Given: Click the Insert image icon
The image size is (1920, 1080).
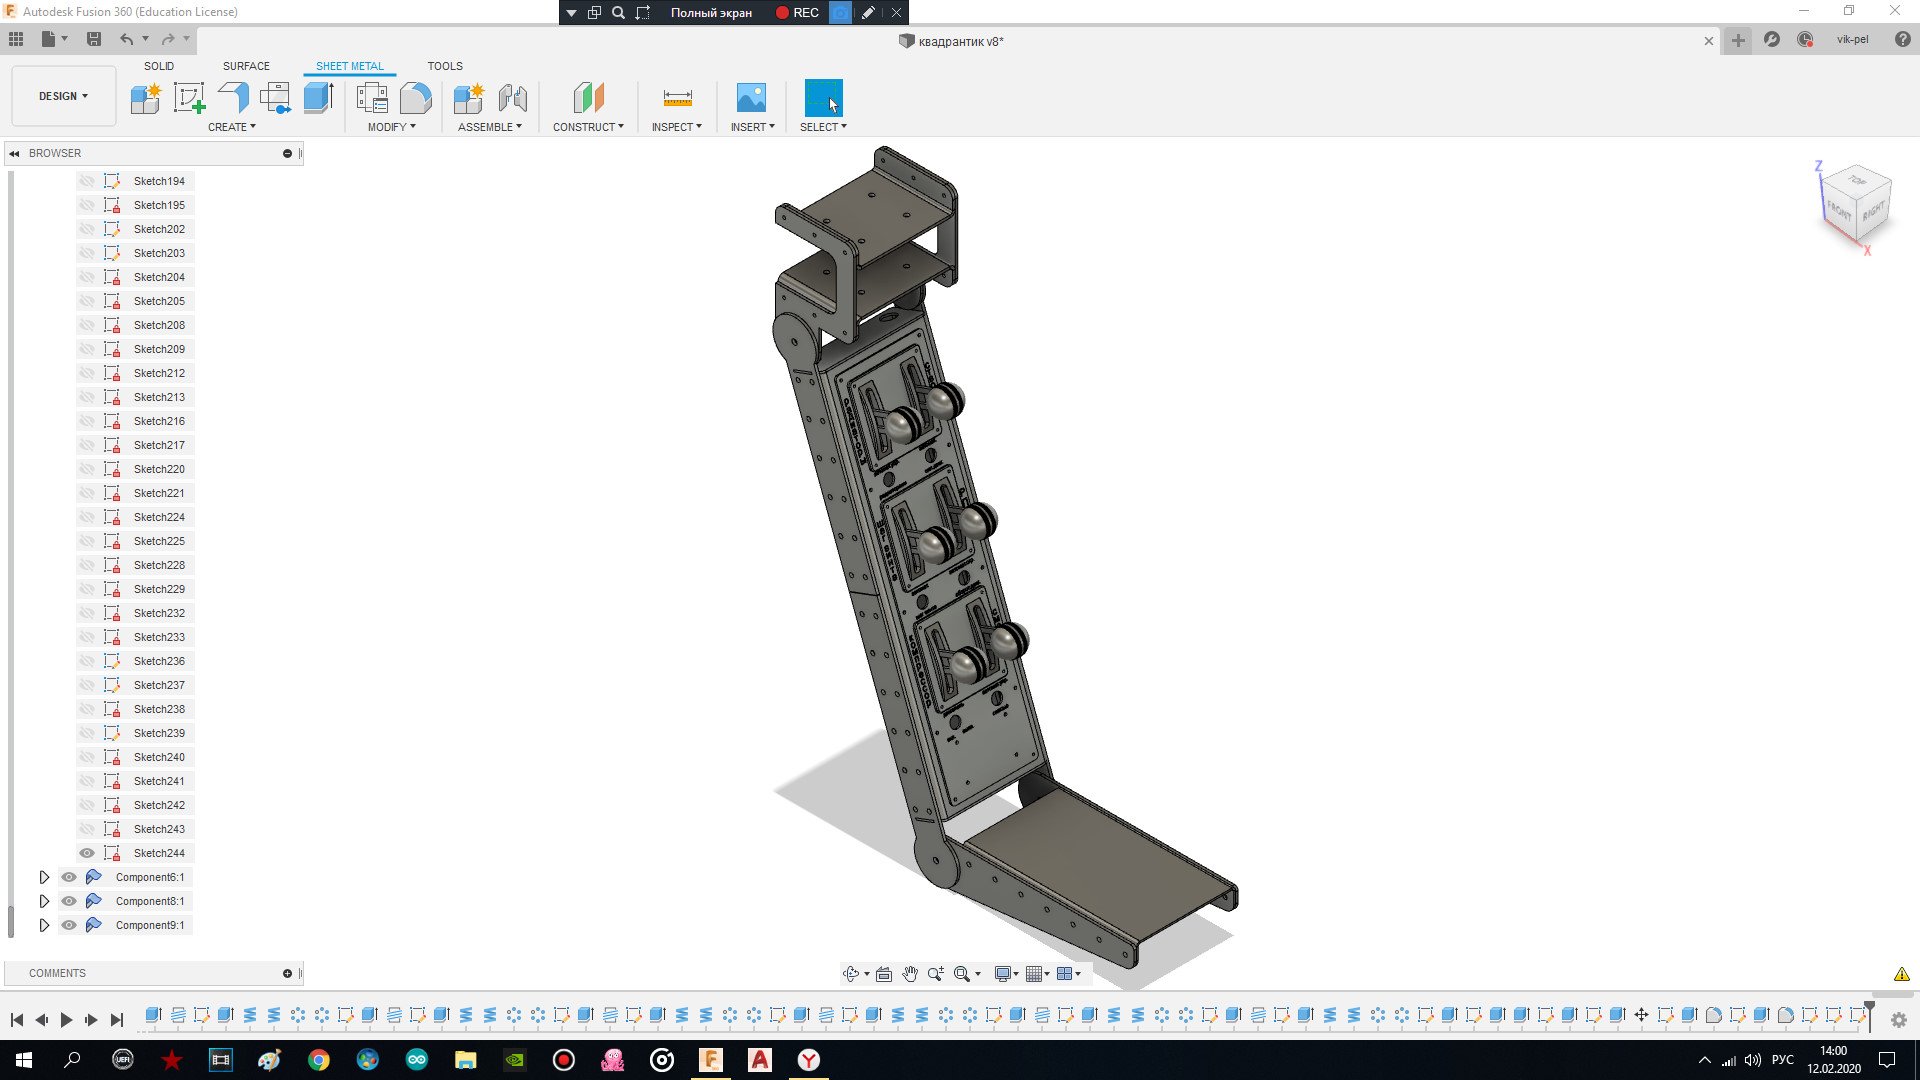Looking at the screenshot, I should (x=751, y=97).
